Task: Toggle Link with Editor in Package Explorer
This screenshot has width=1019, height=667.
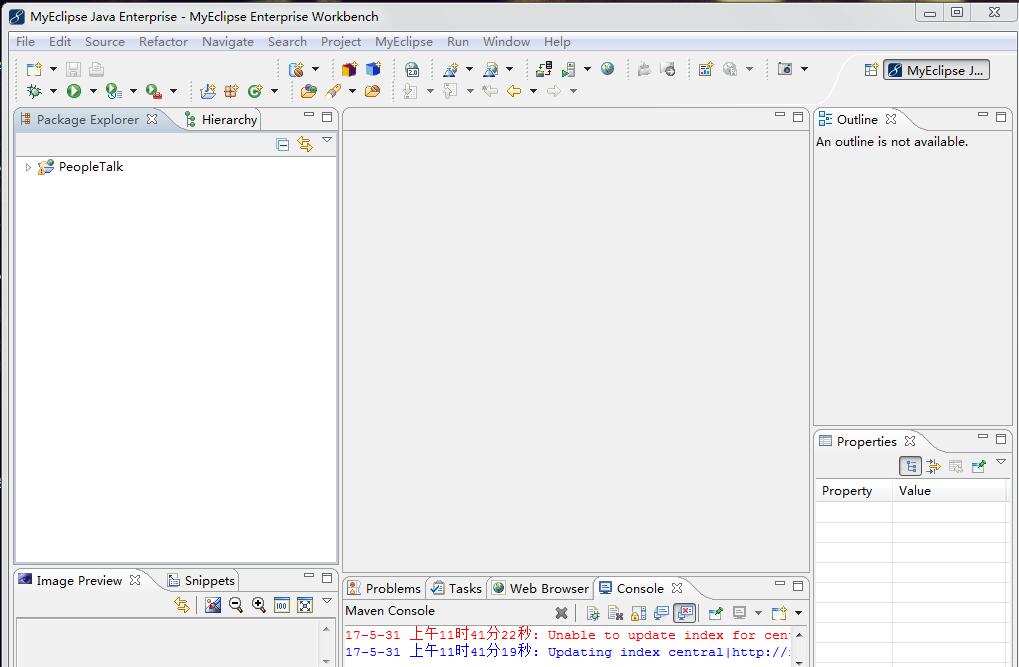Action: (305, 145)
